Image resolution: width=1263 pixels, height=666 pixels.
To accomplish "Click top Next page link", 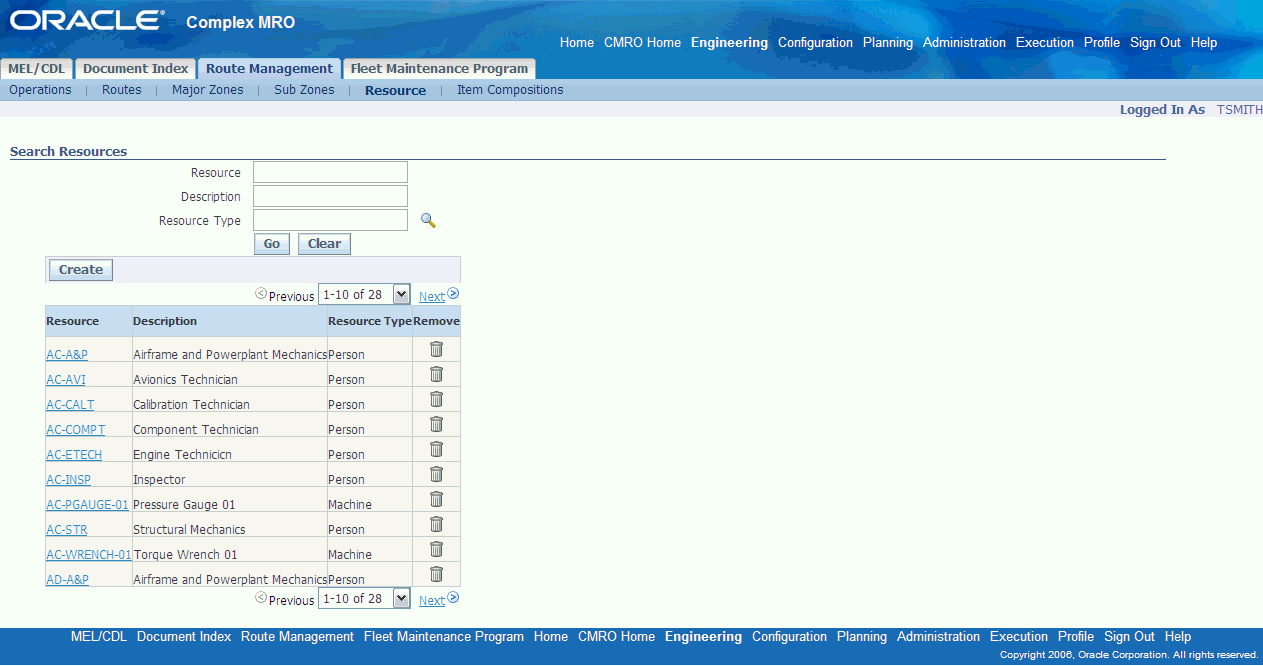I will click(432, 297).
